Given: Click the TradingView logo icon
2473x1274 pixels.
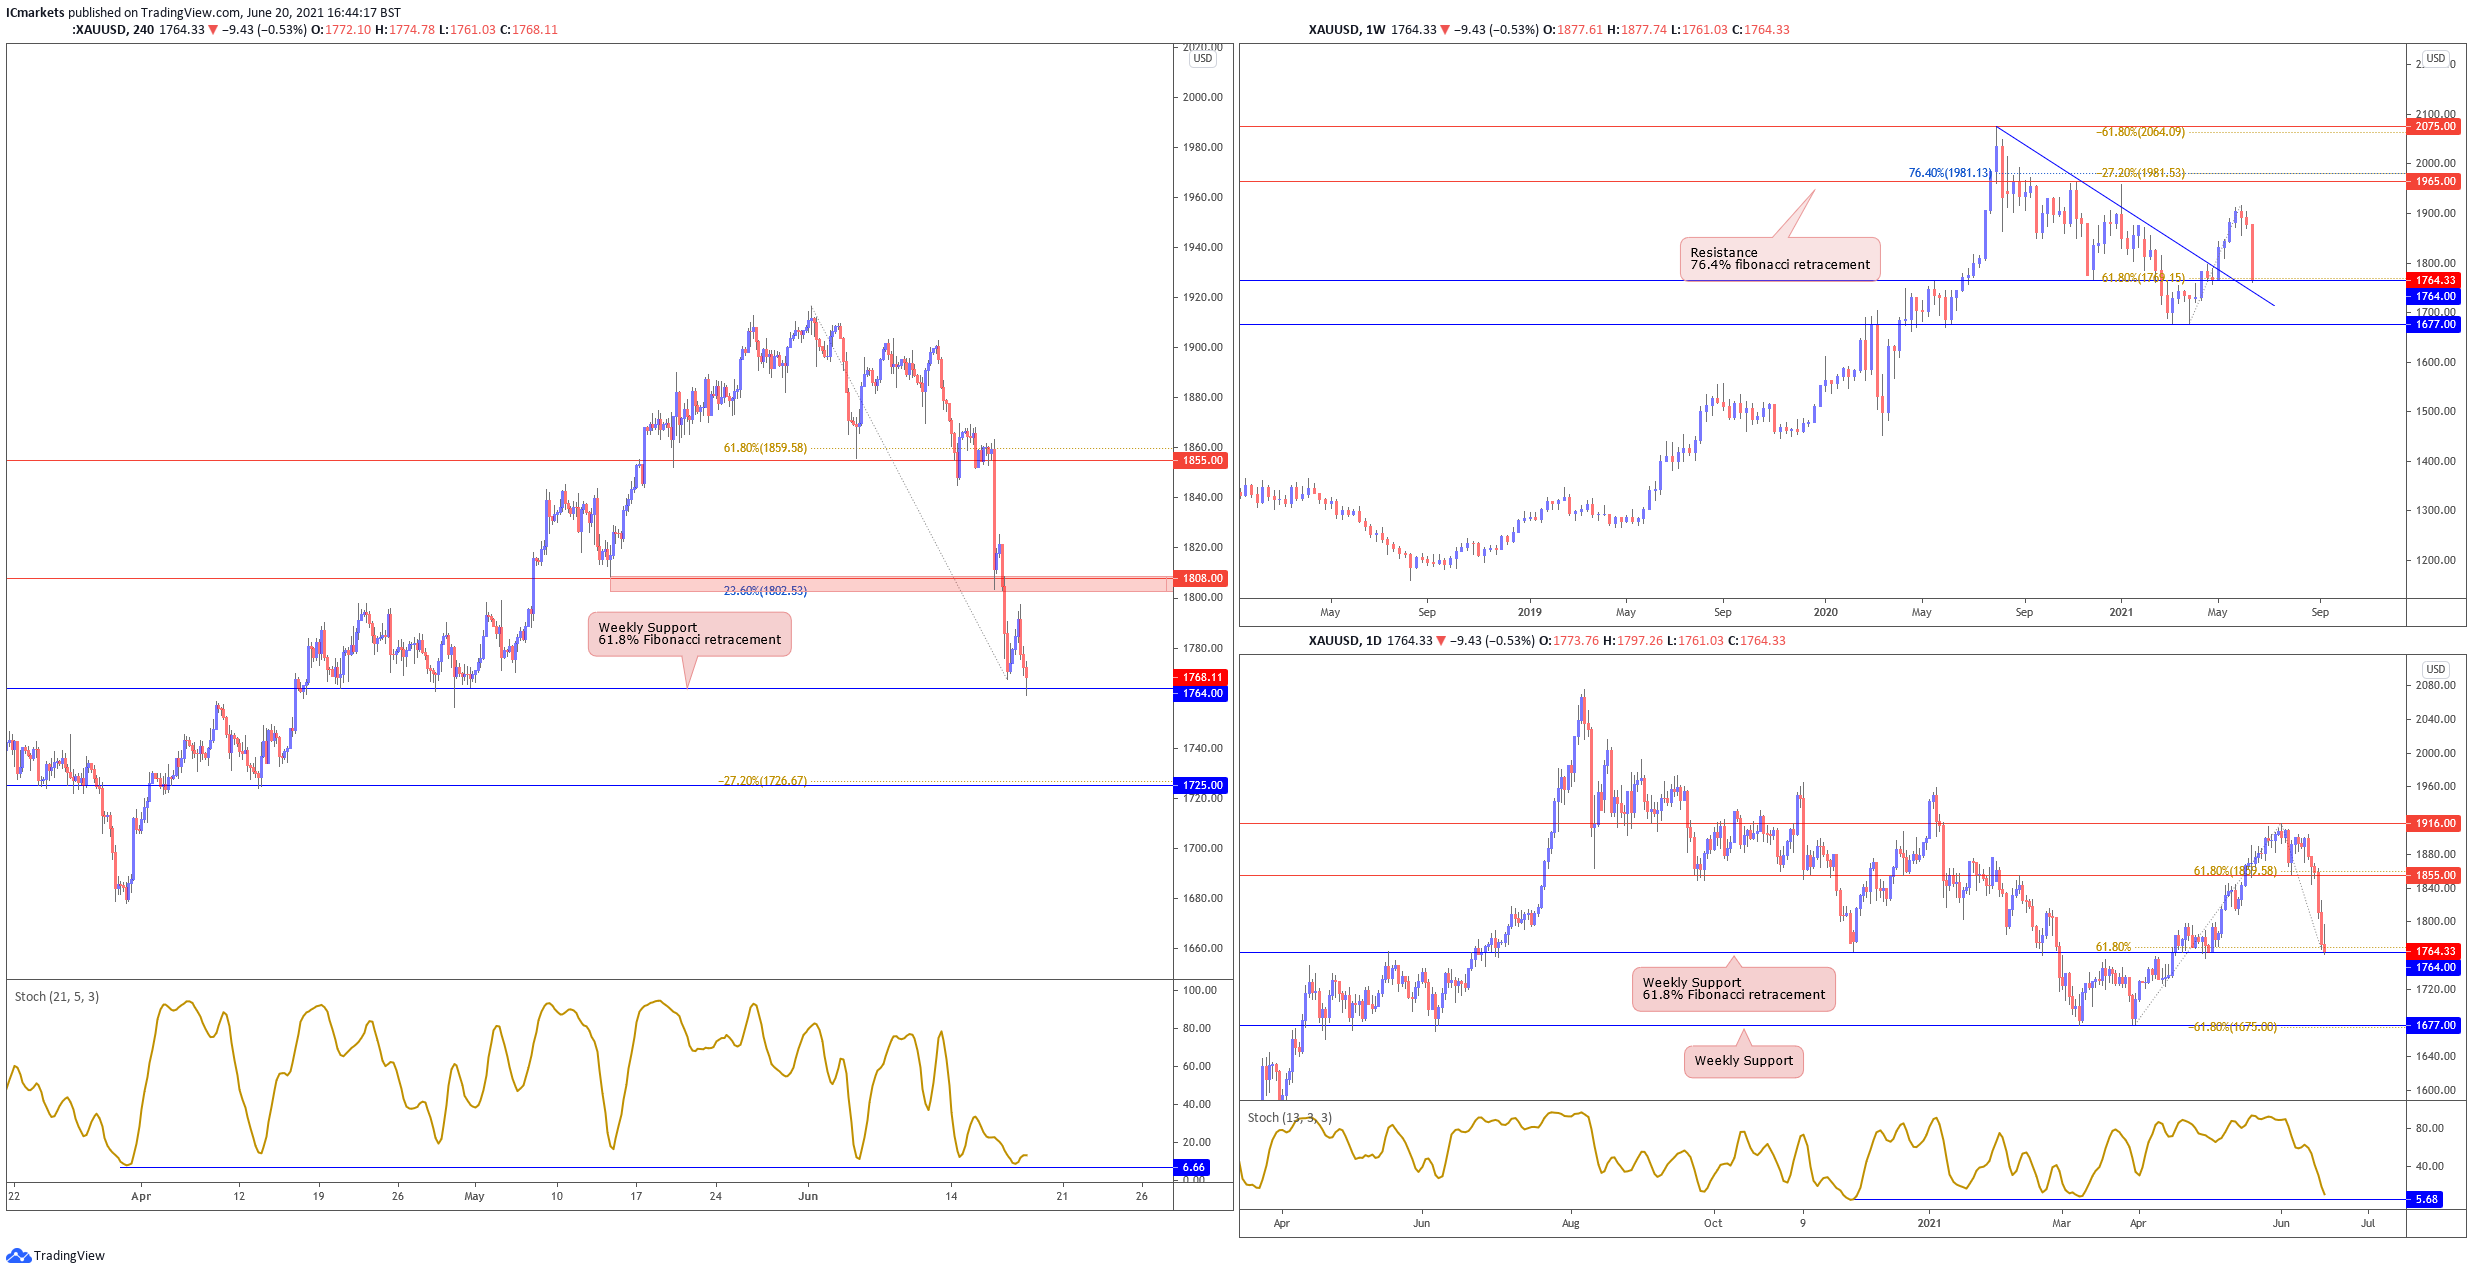Looking at the screenshot, I should click(18, 1255).
